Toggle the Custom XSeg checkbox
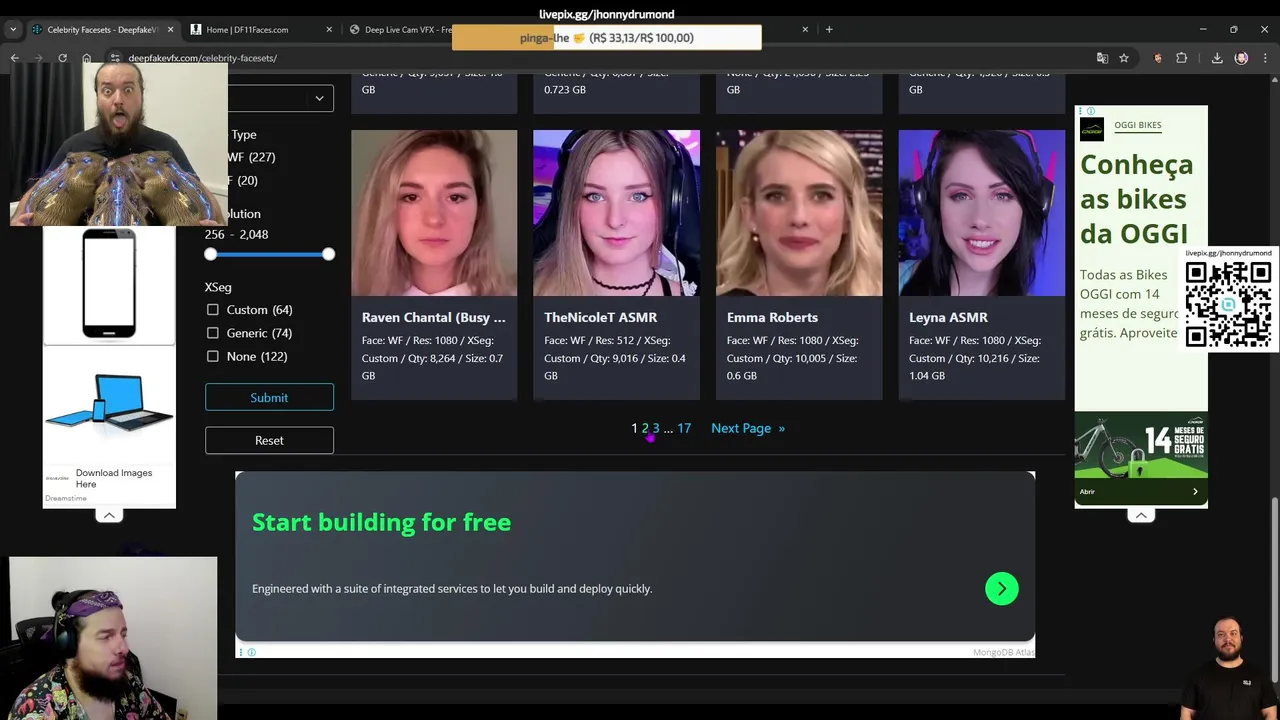Viewport: 1280px width, 720px height. 212,310
